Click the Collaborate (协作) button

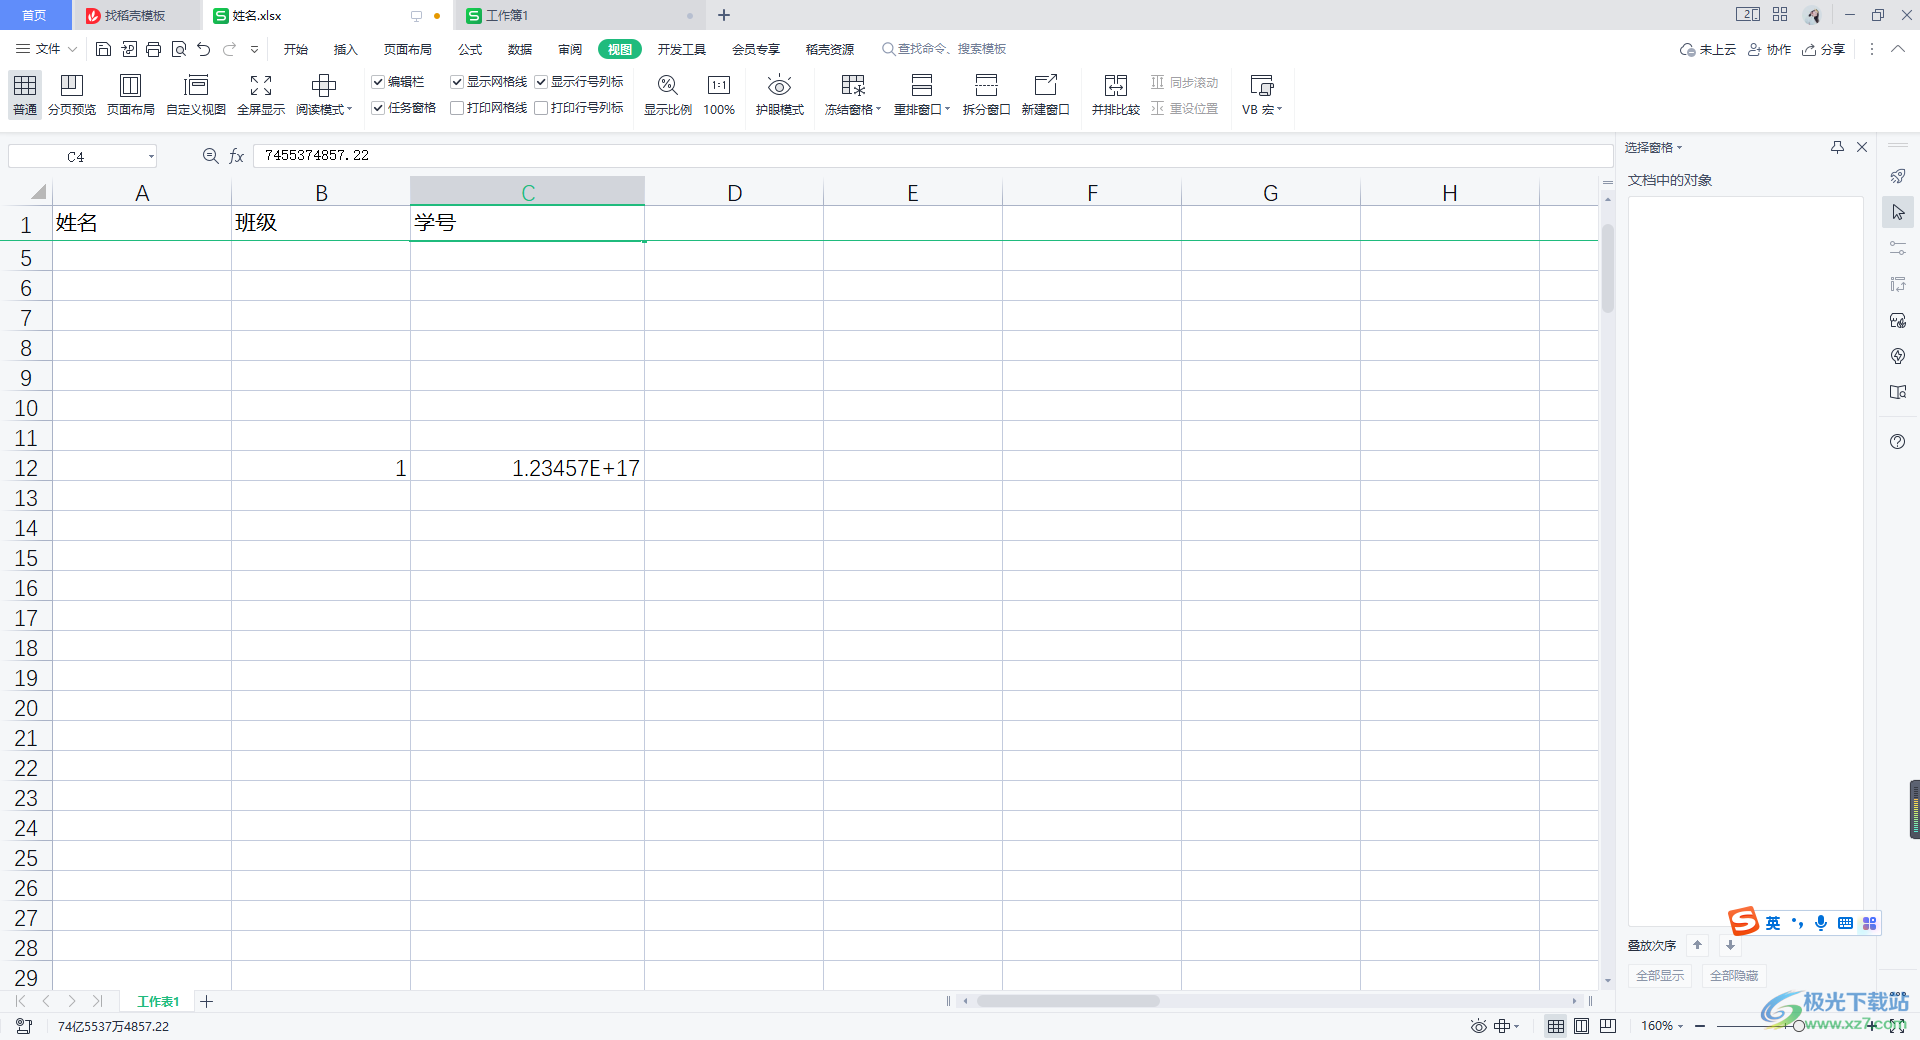click(x=1769, y=49)
